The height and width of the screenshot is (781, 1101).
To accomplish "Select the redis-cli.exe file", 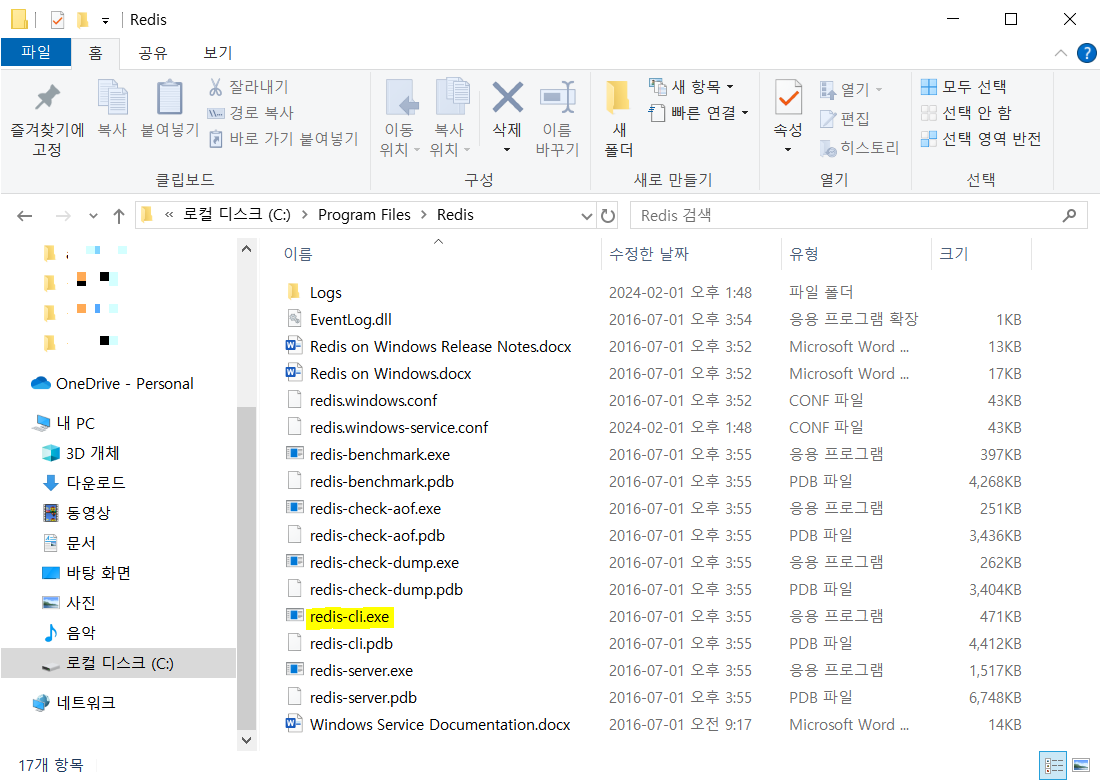I will [x=349, y=617].
